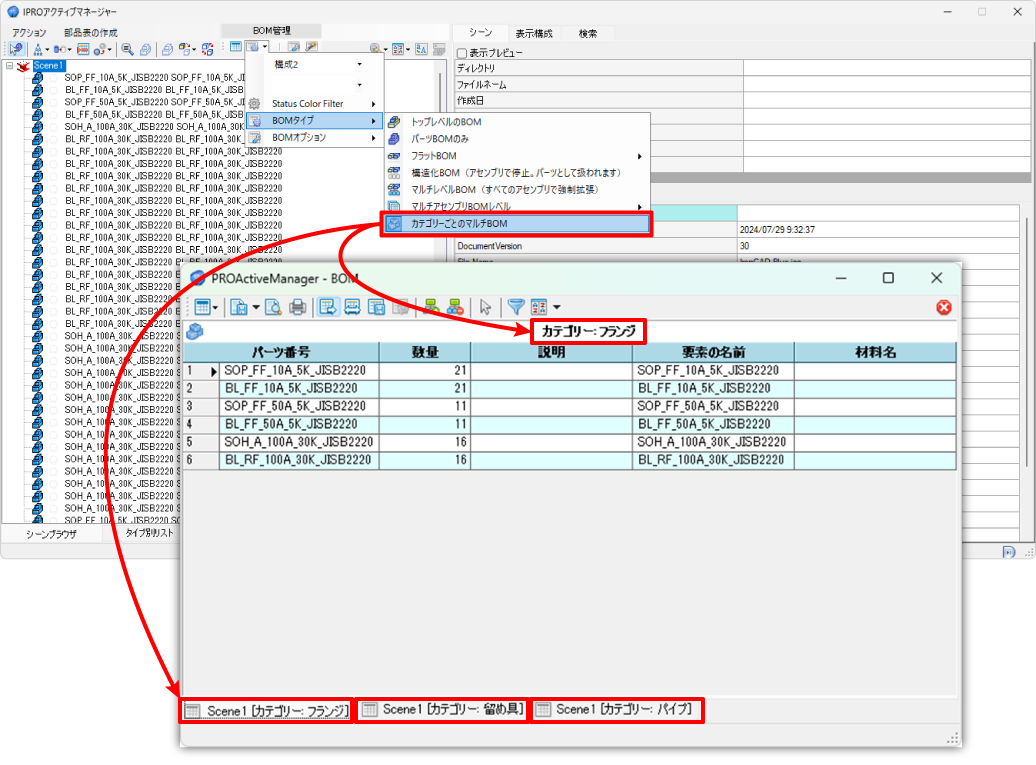Viewport: 1036px width, 765px height.
Task: Select the SOH_A_100A_30K_JISB2220 row in BOM table
Action: click(299, 442)
